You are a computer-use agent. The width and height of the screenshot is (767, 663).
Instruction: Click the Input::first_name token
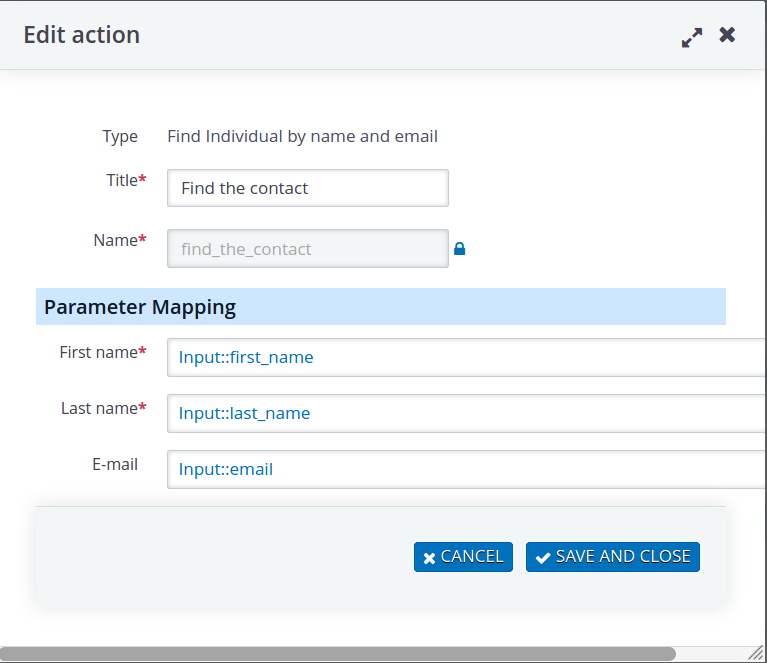pos(246,357)
